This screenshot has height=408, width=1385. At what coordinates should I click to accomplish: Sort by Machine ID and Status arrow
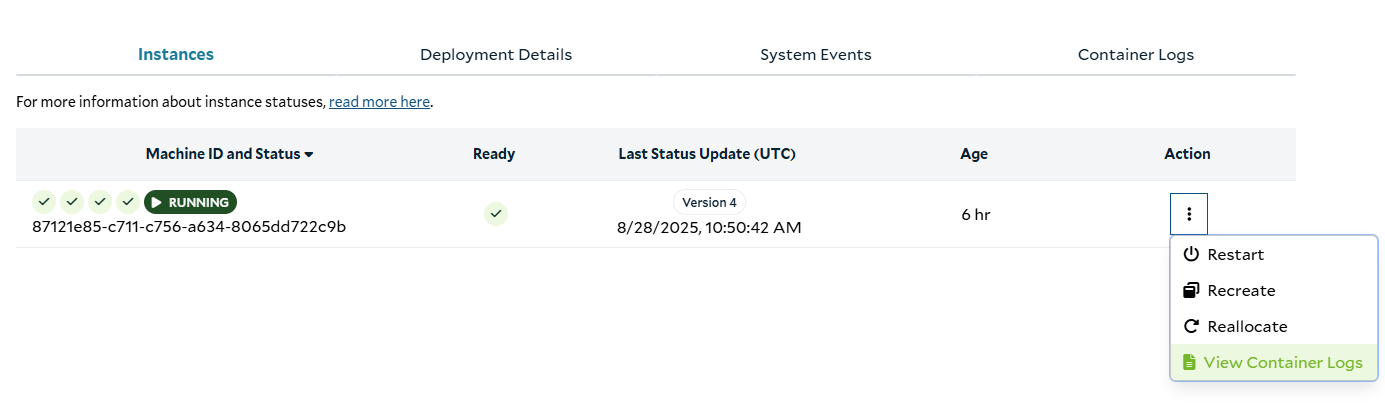(x=309, y=154)
